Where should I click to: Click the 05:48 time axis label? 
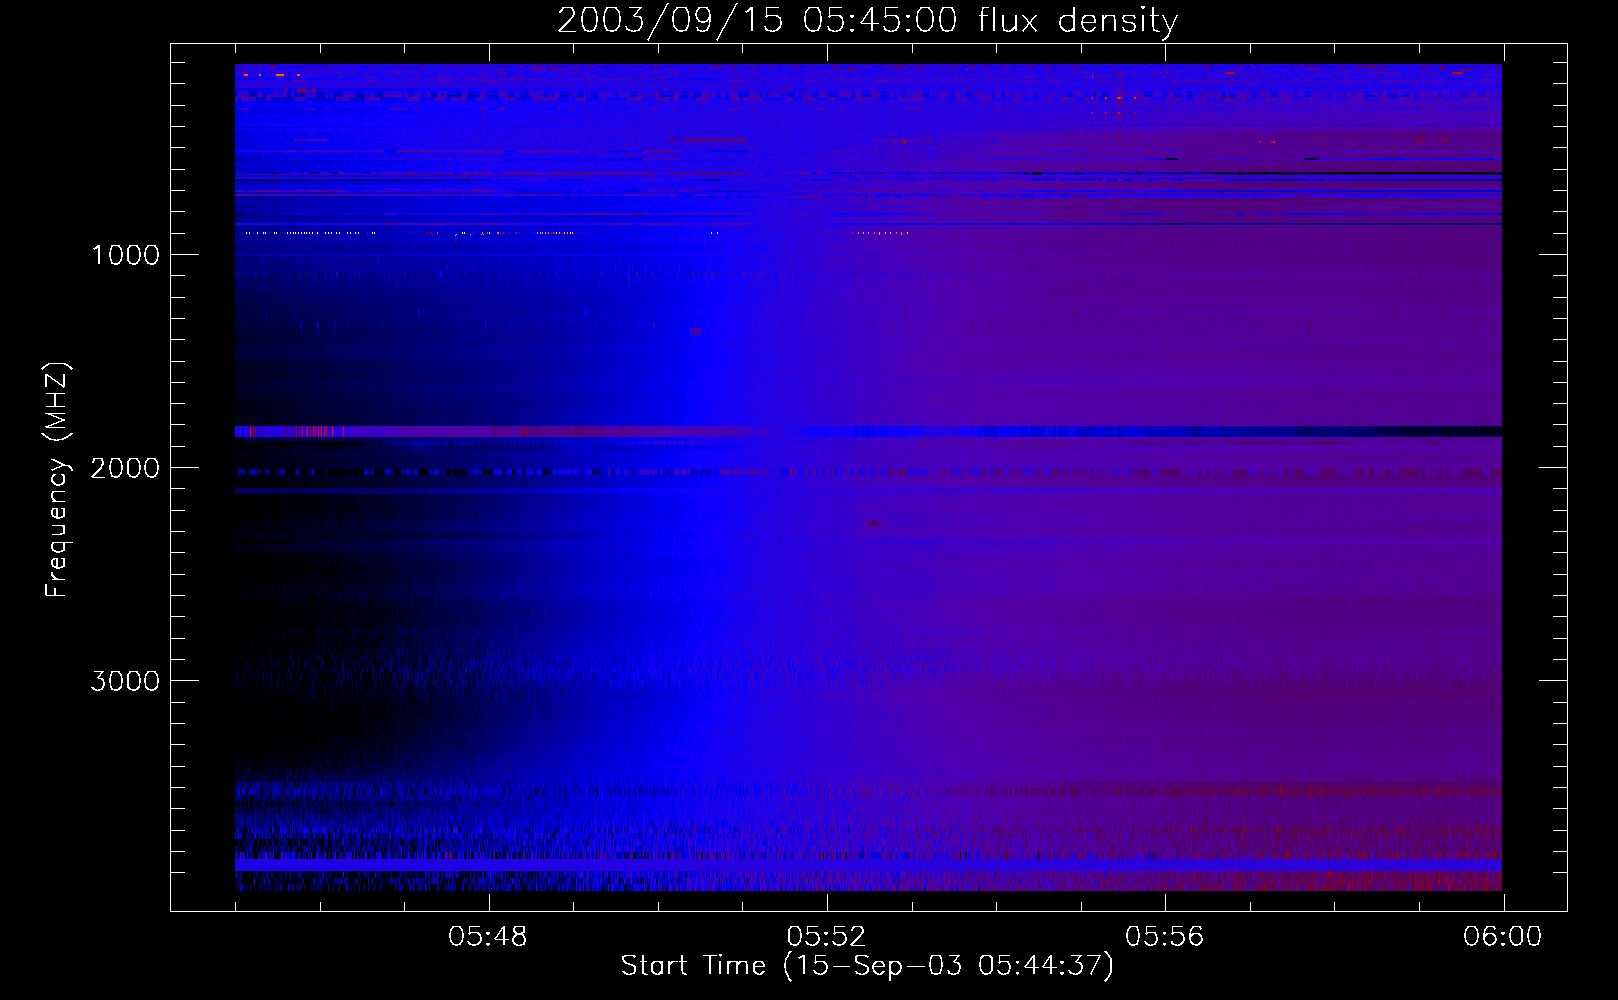pos(488,937)
